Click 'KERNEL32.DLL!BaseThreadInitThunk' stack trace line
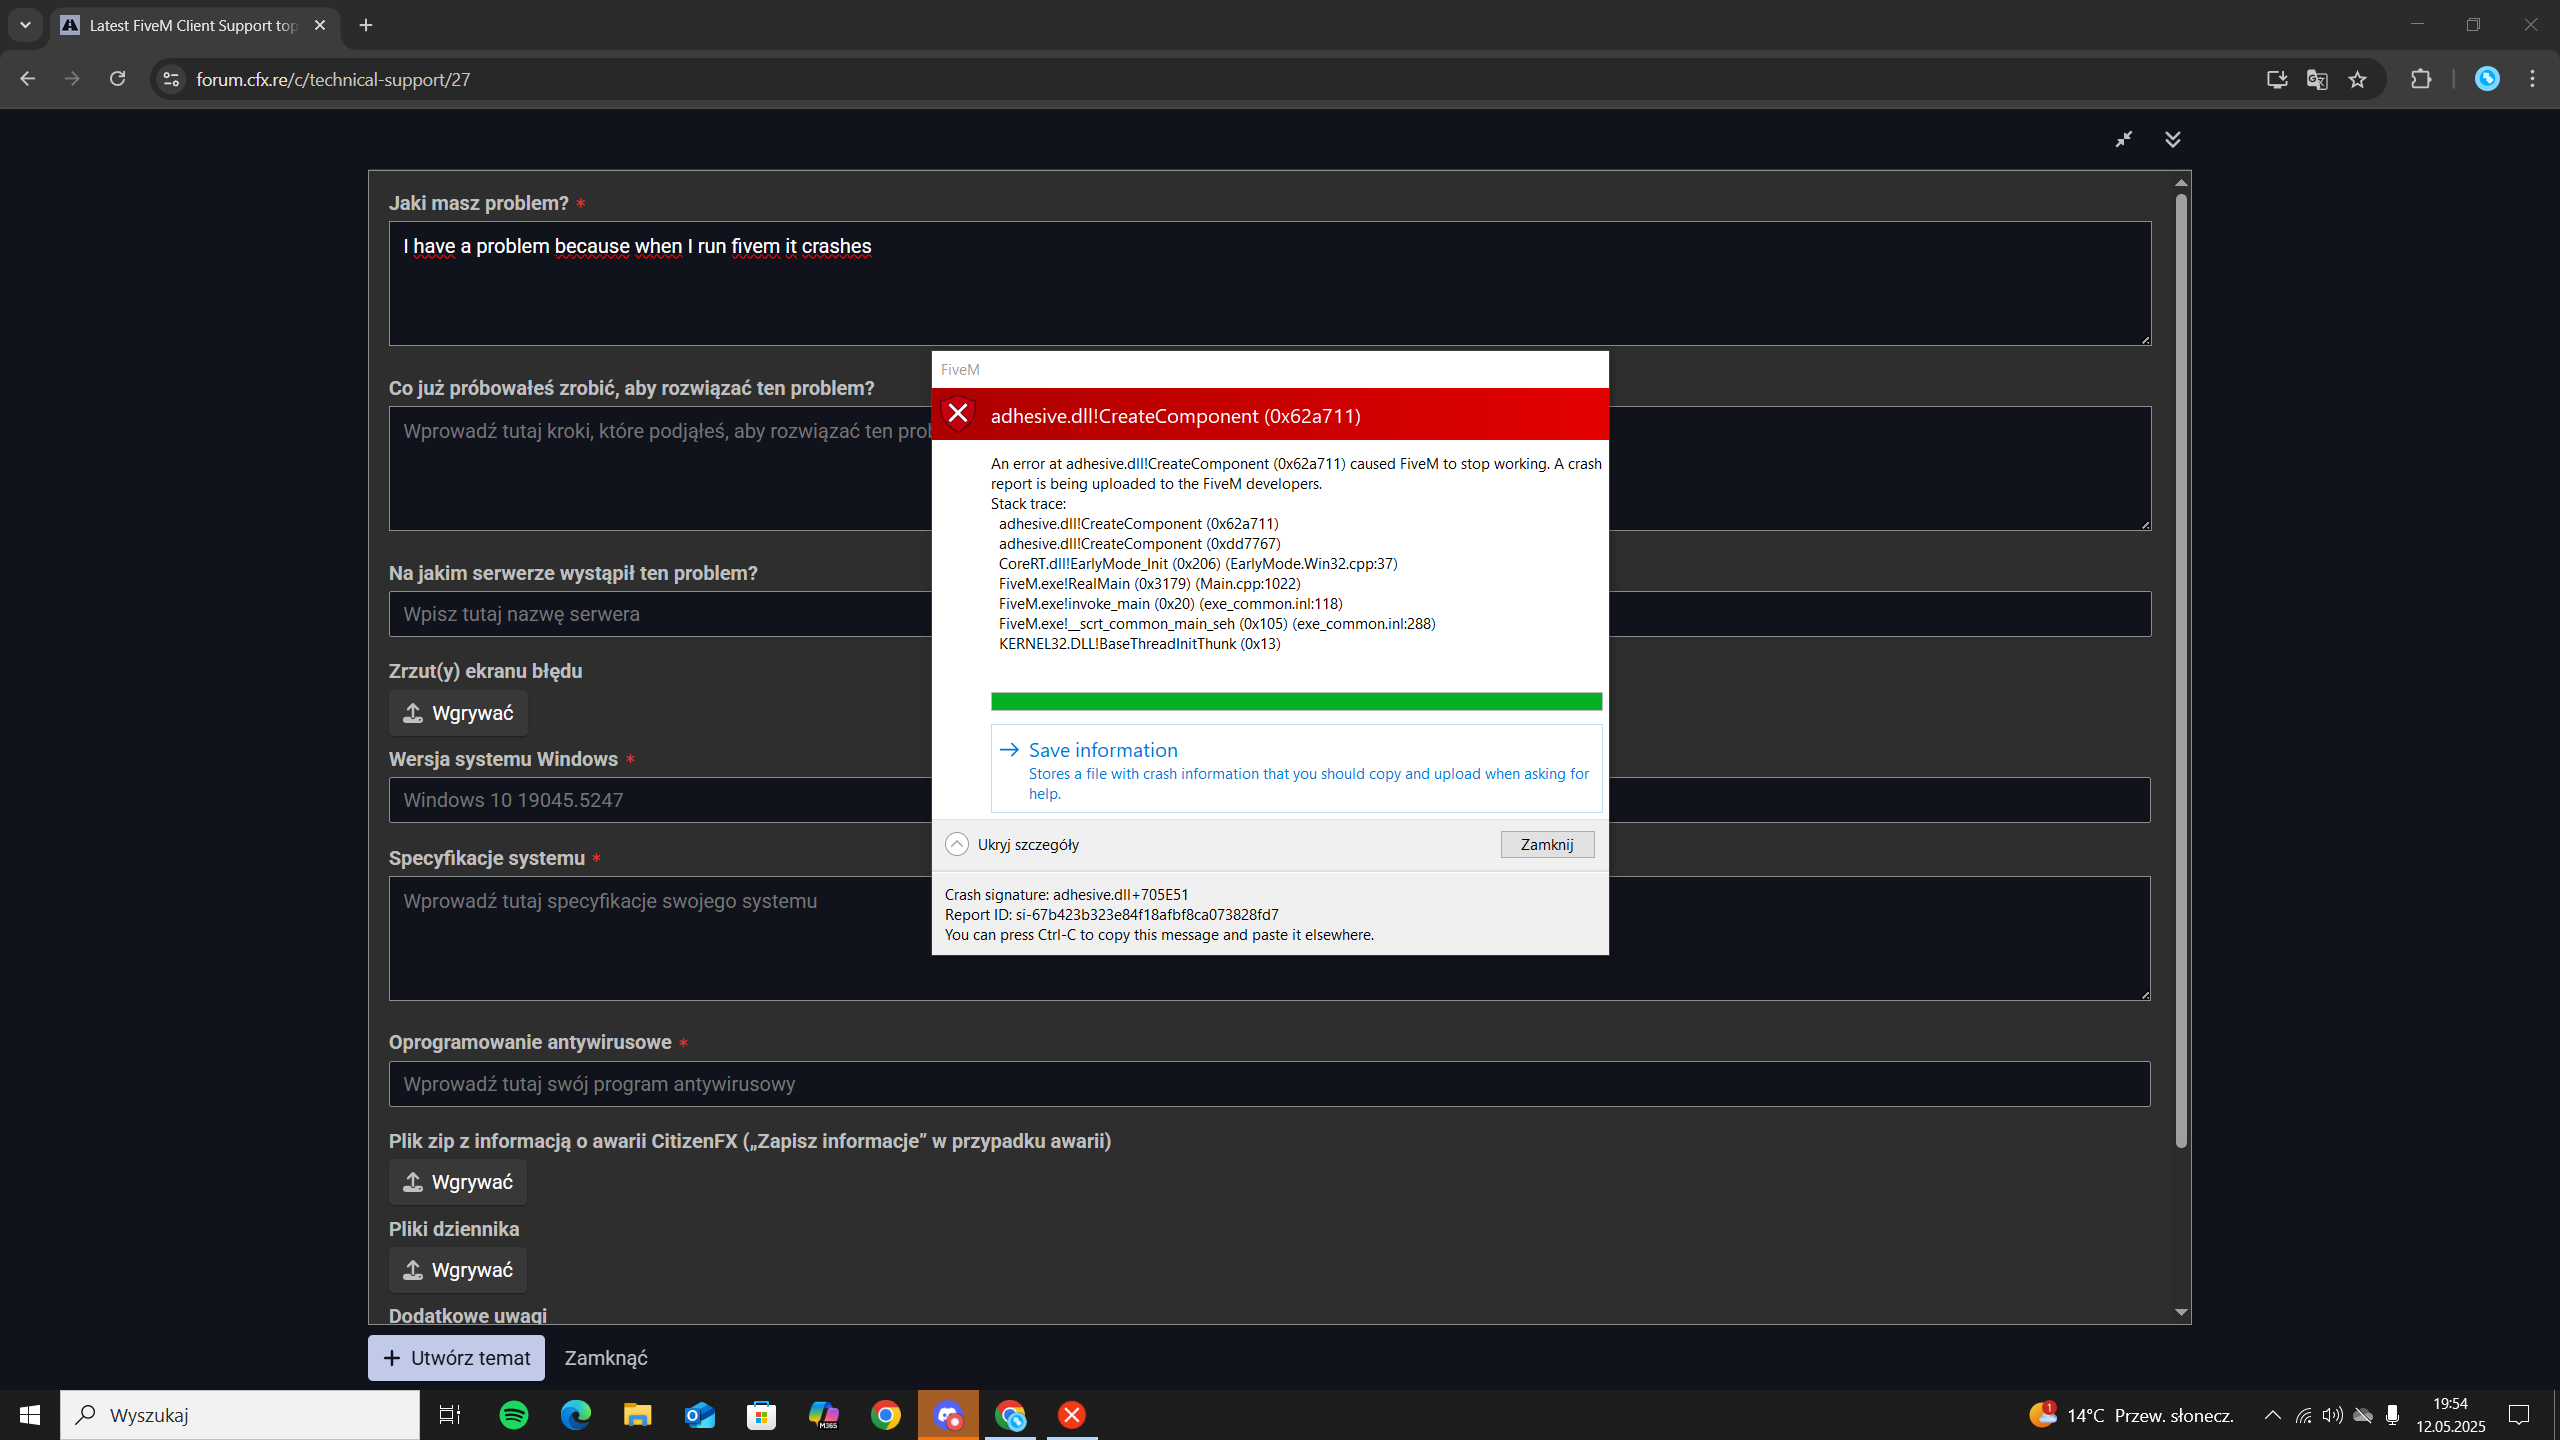This screenshot has width=2560, height=1440. (1139, 644)
